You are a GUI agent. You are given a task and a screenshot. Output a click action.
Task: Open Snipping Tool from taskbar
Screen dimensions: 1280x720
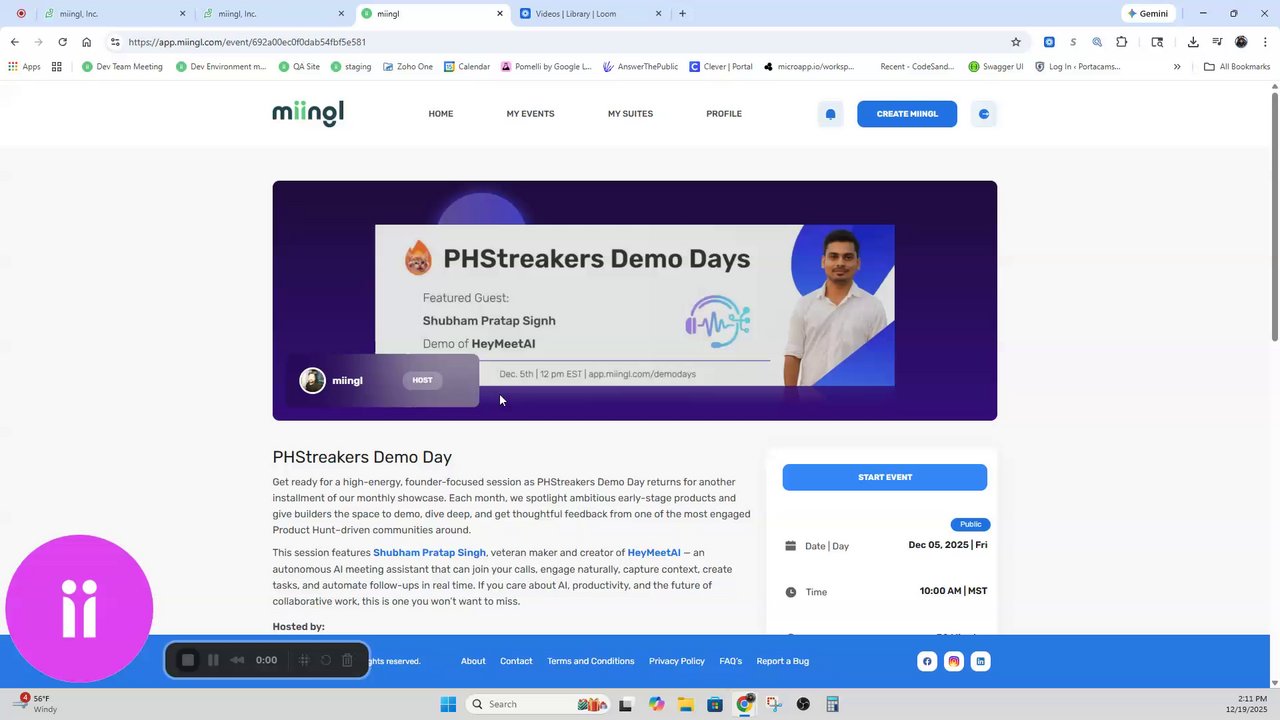774,704
